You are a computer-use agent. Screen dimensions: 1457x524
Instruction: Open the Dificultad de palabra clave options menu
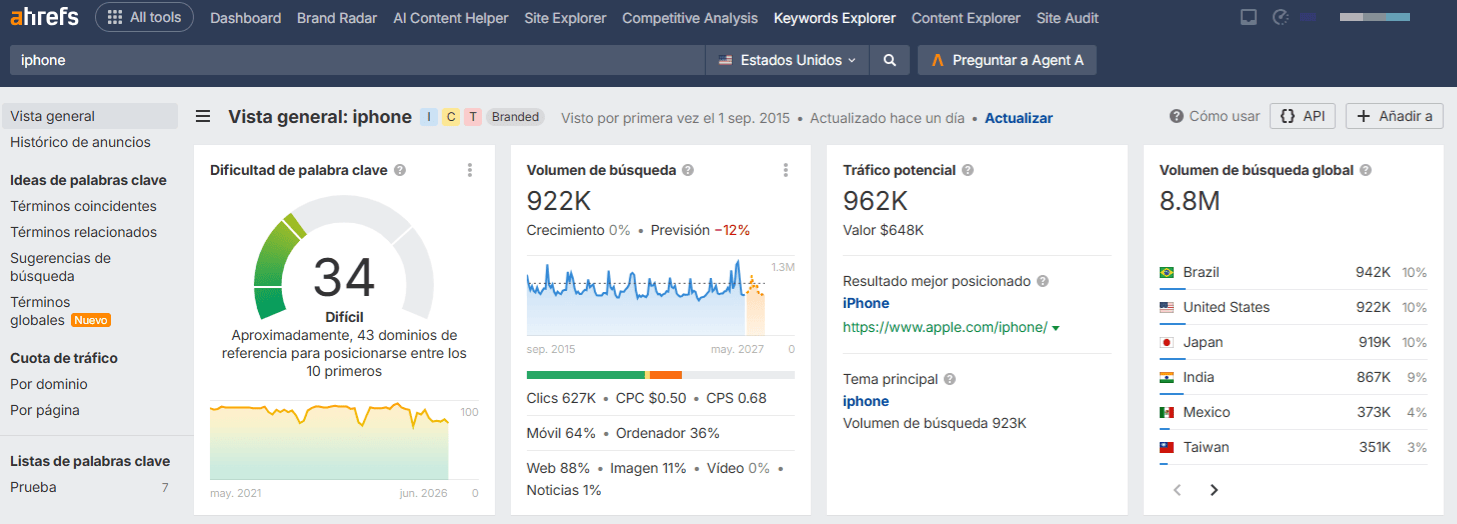470,170
